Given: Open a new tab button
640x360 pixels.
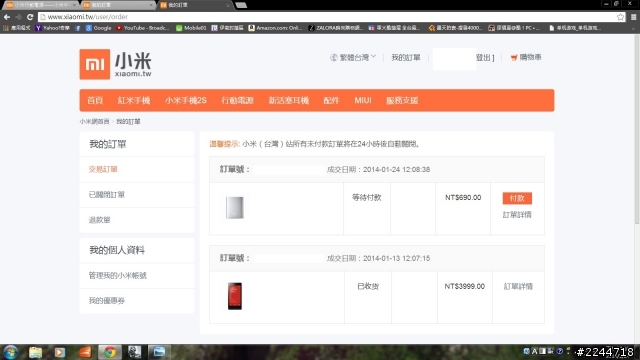Looking at the screenshot, I should tap(242, 5).
